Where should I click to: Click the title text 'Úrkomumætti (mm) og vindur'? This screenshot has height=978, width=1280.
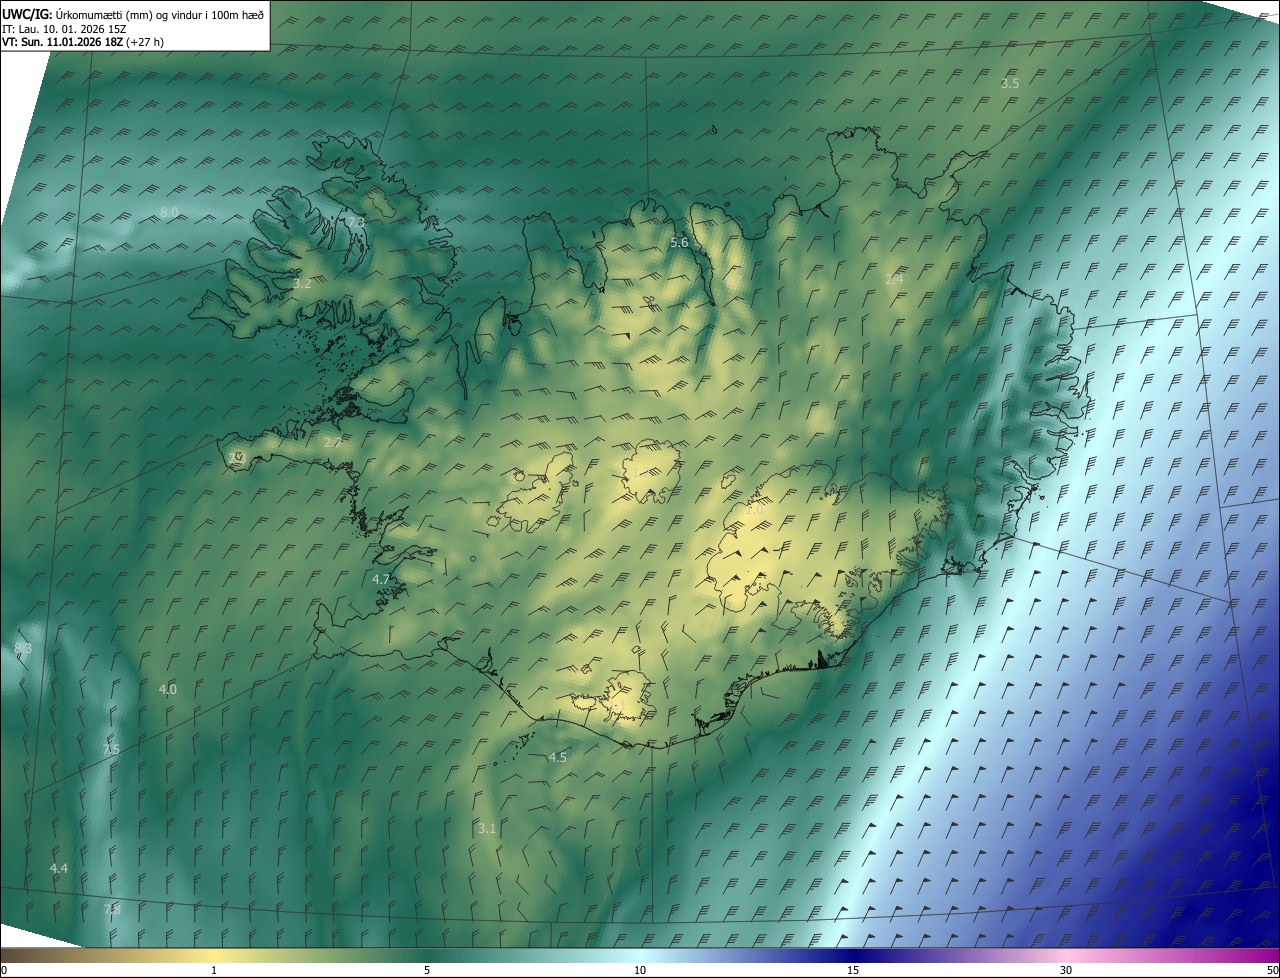[131, 15]
